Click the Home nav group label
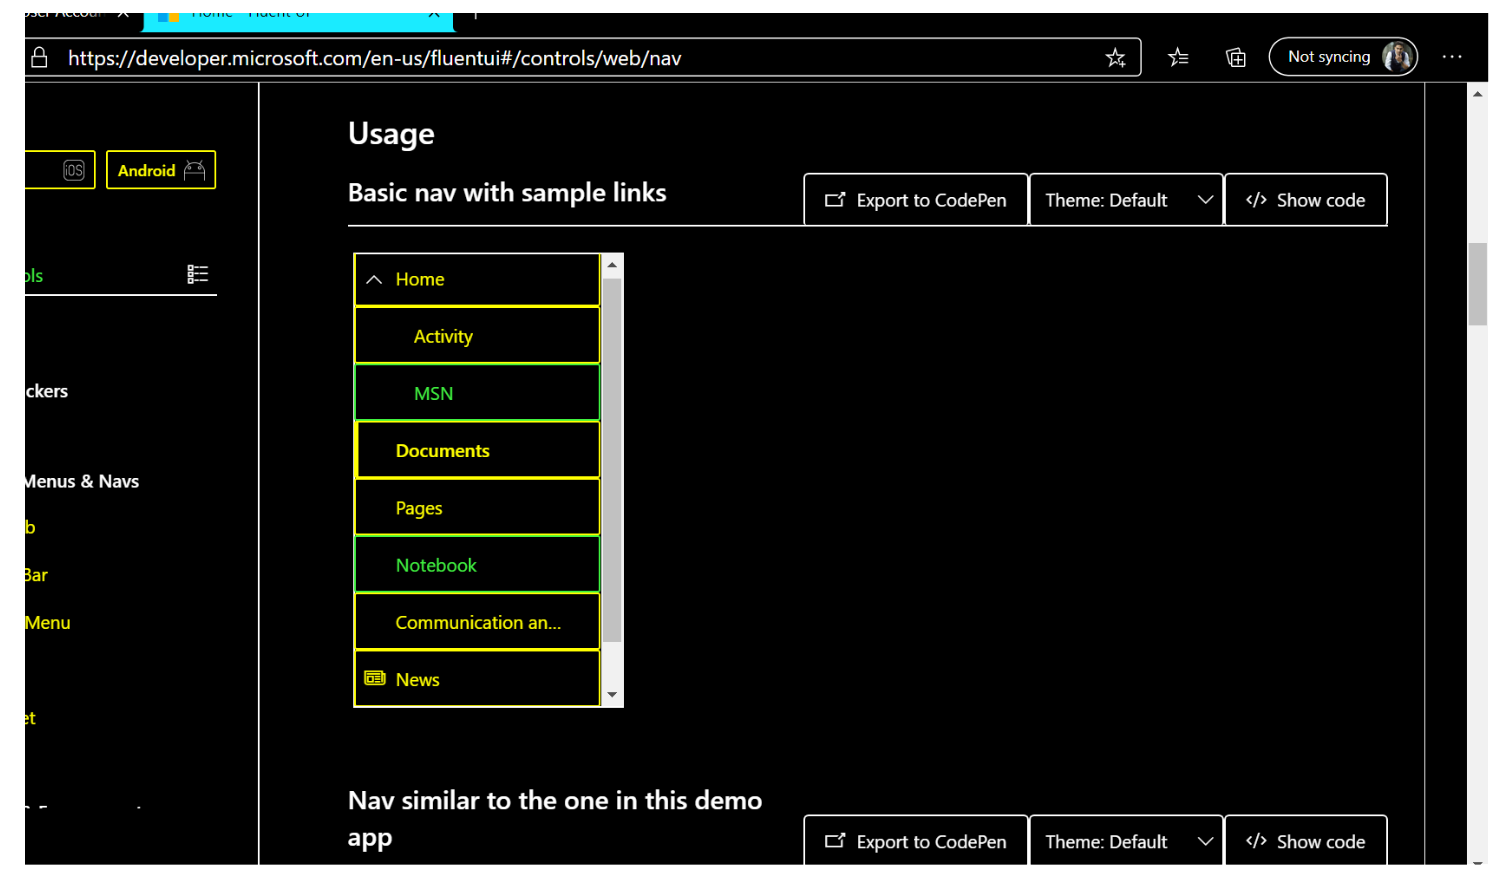 (x=420, y=280)
